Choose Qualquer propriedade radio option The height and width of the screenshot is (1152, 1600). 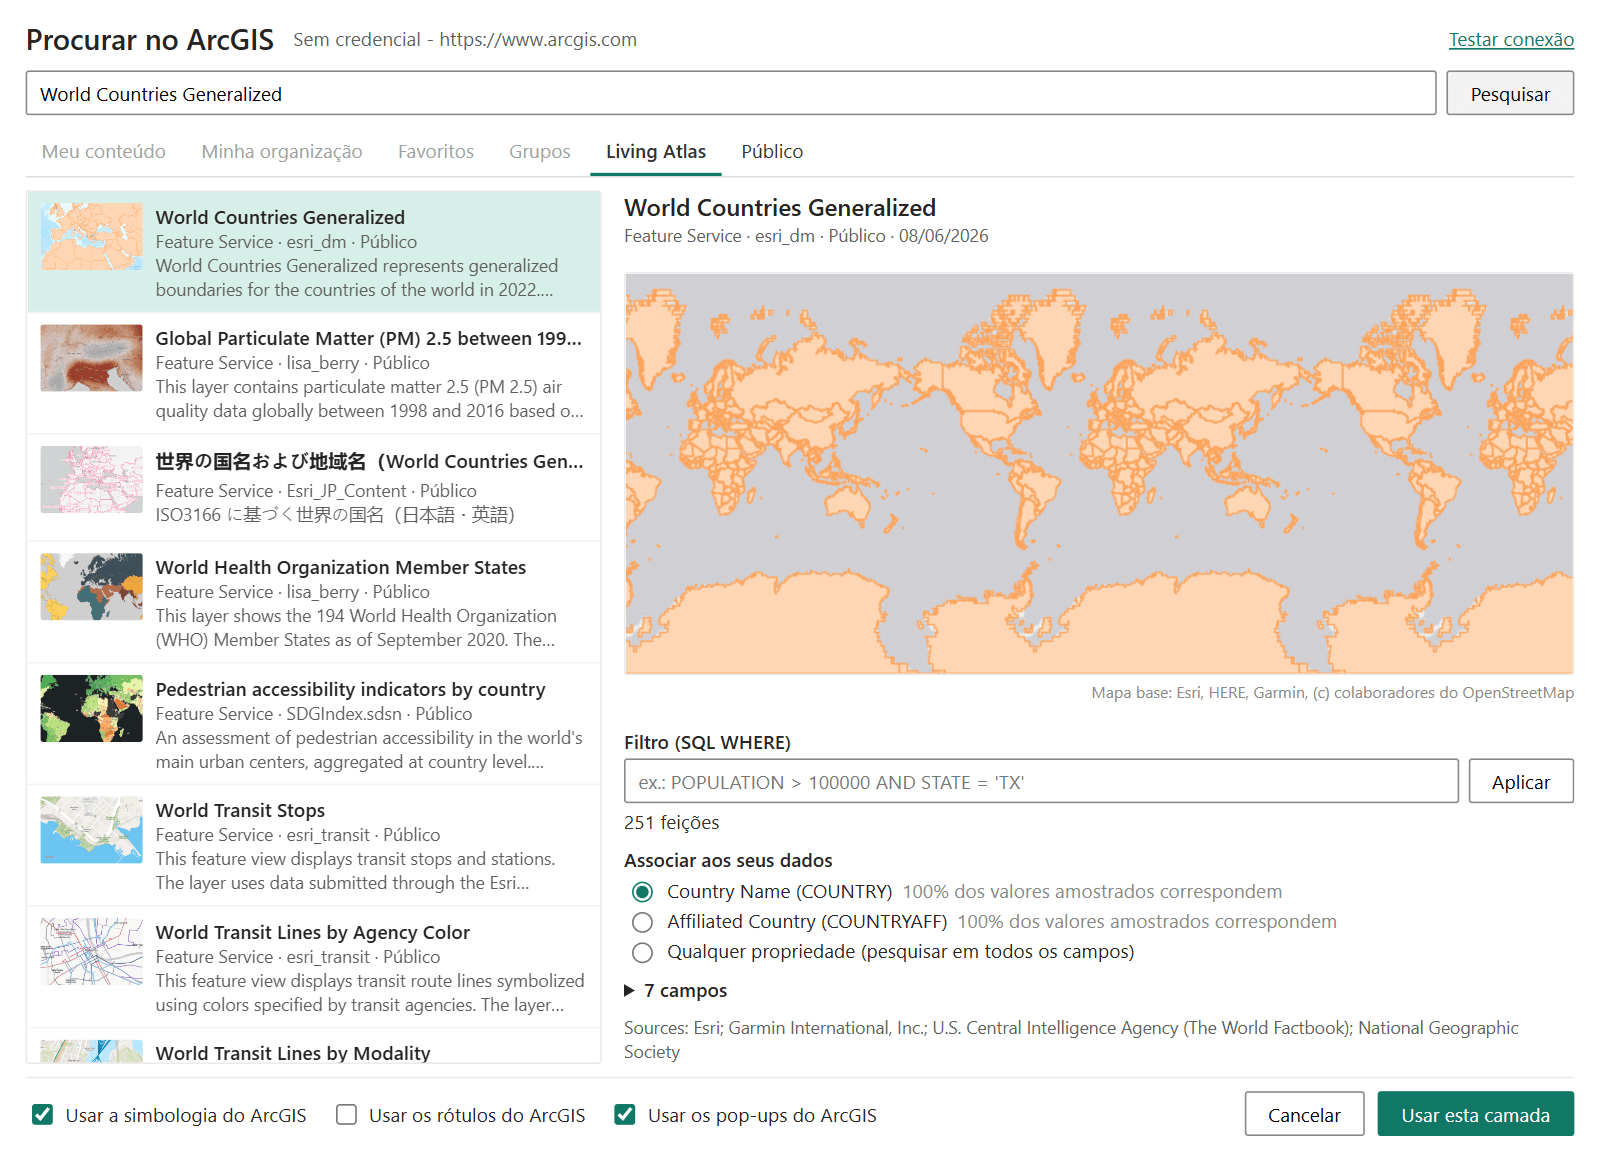tap(643, 952)
